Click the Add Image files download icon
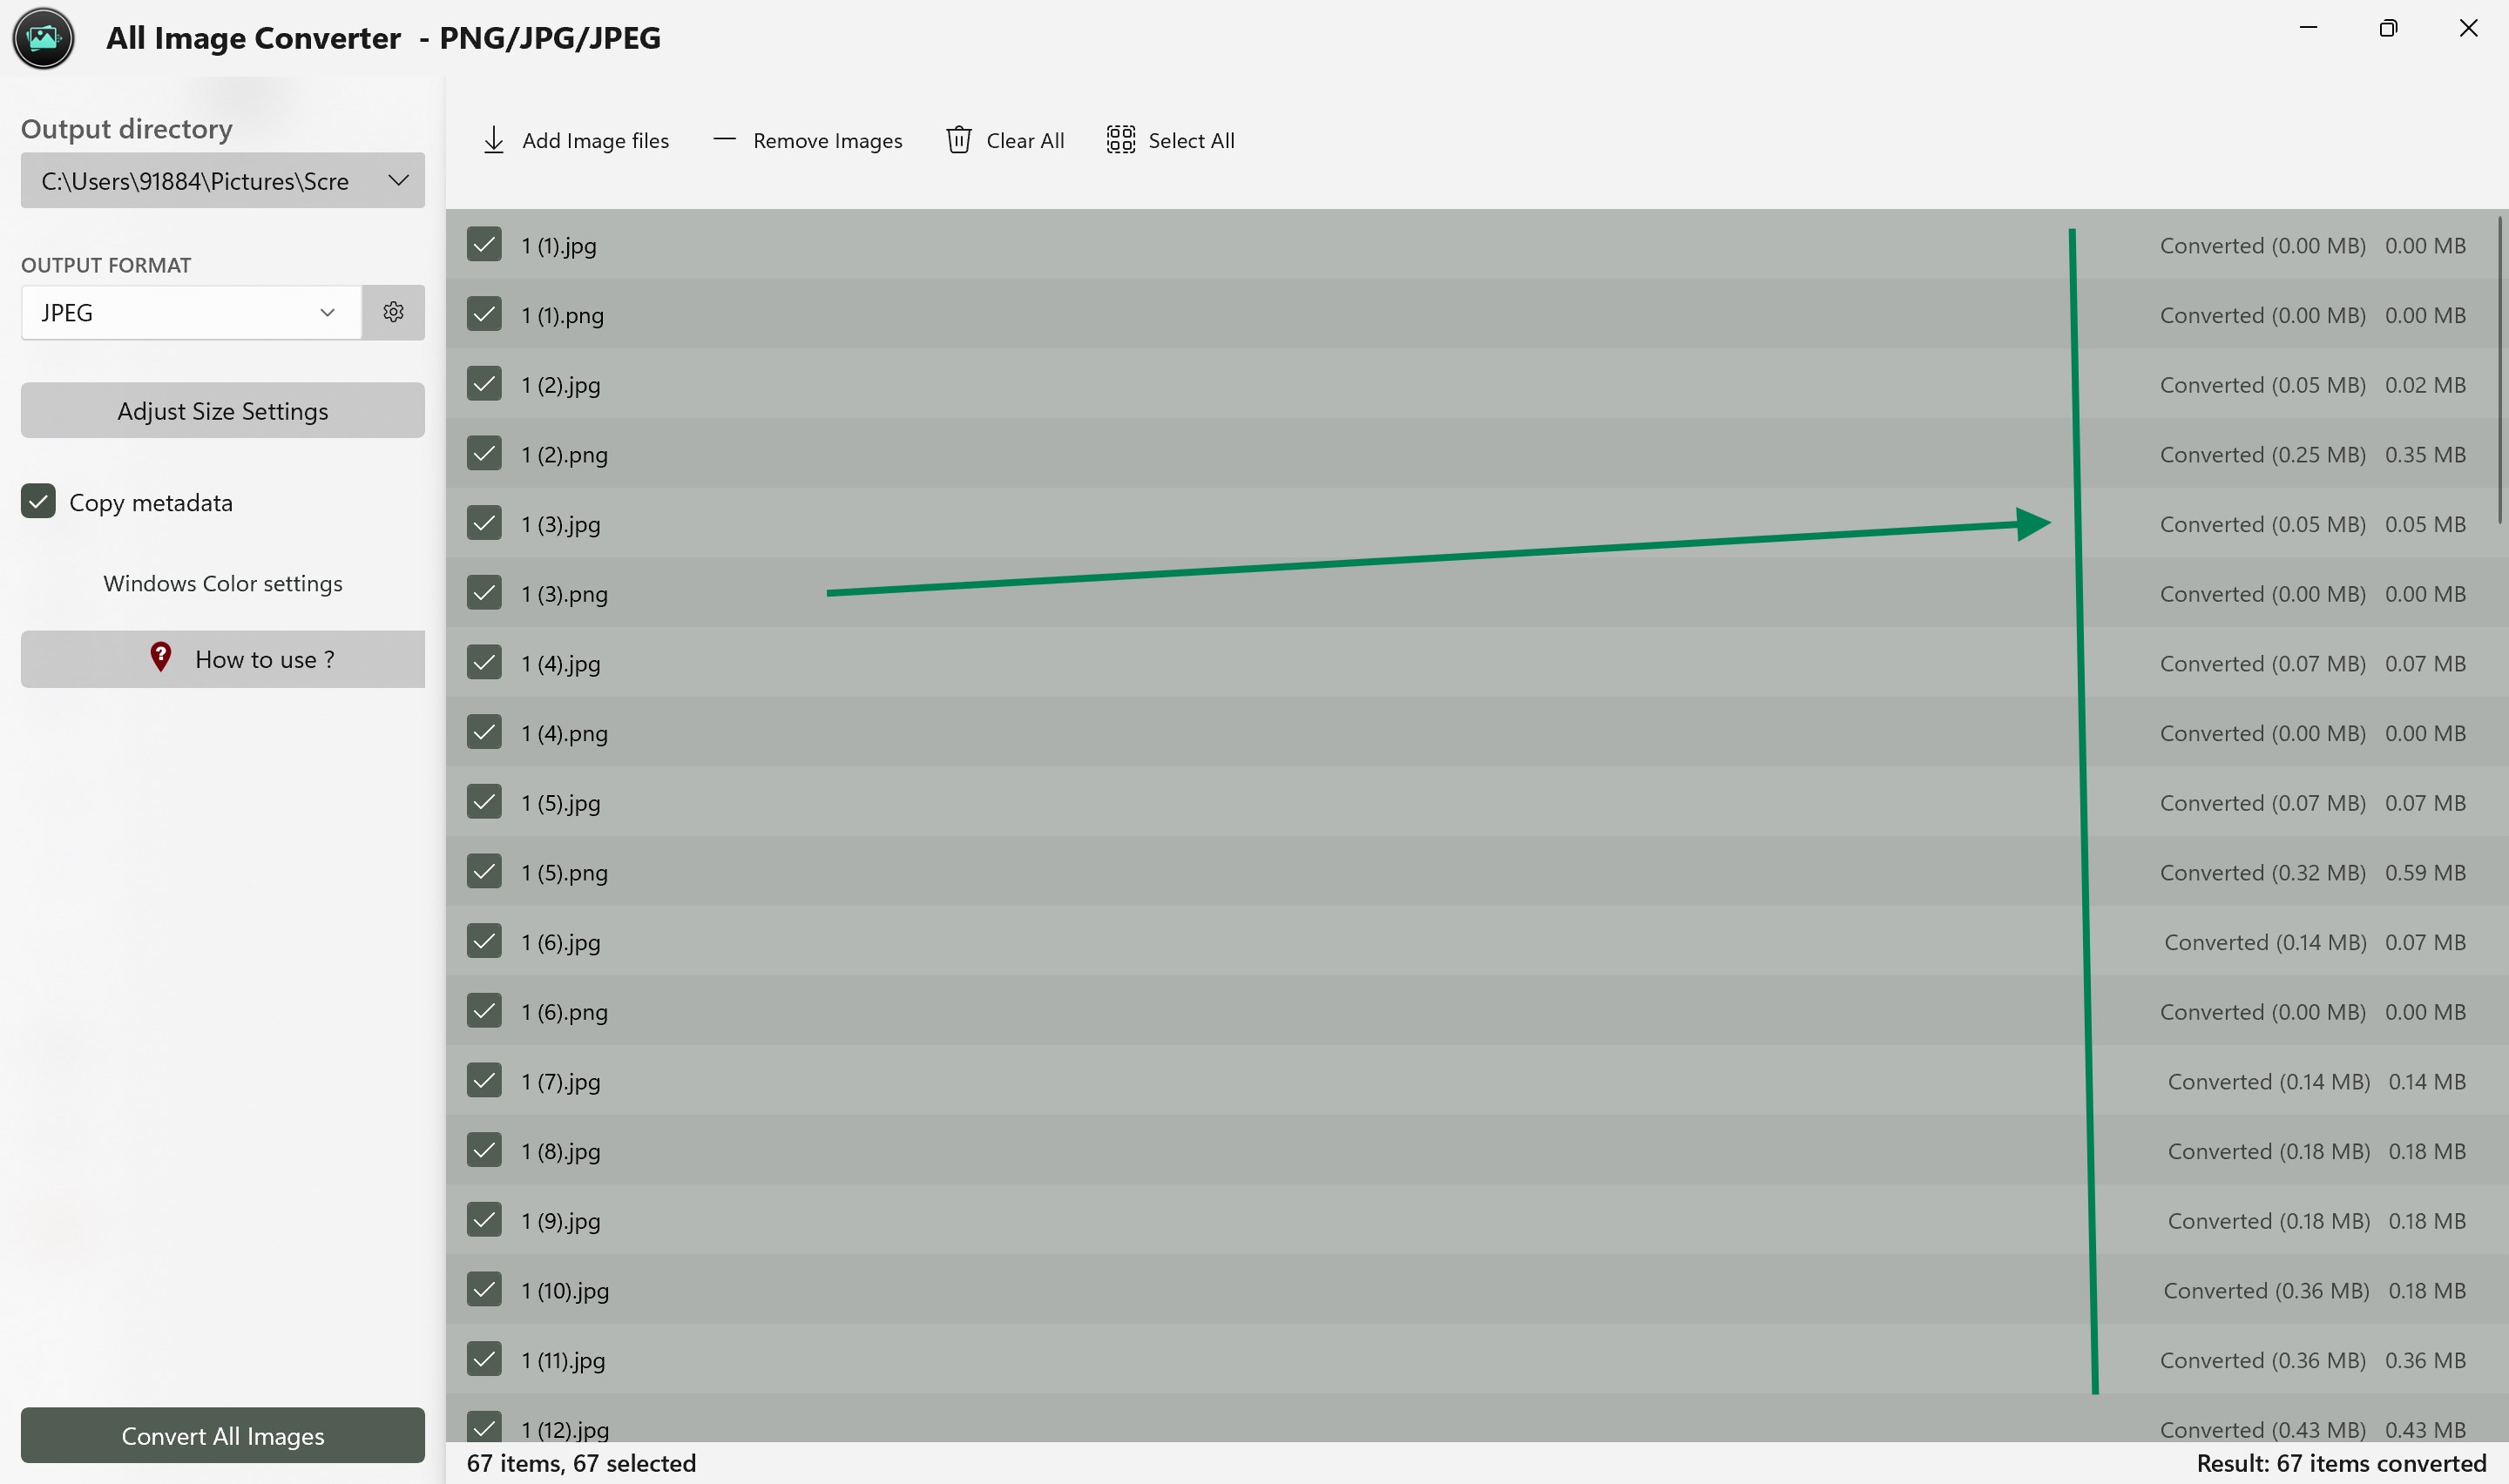The image size is (2509, 1484). click(x=493, y=140)
